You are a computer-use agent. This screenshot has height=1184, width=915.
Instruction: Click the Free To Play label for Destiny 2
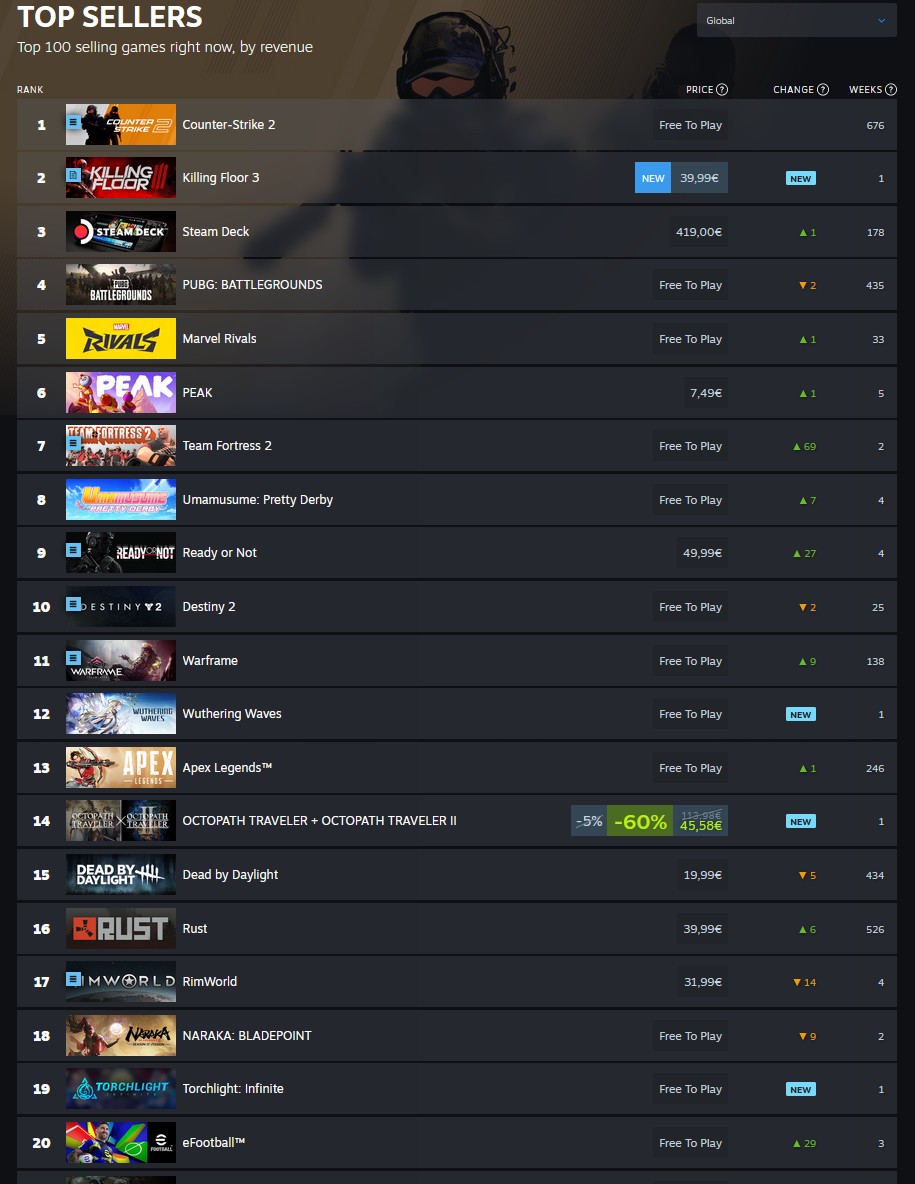tap(690, 607)
